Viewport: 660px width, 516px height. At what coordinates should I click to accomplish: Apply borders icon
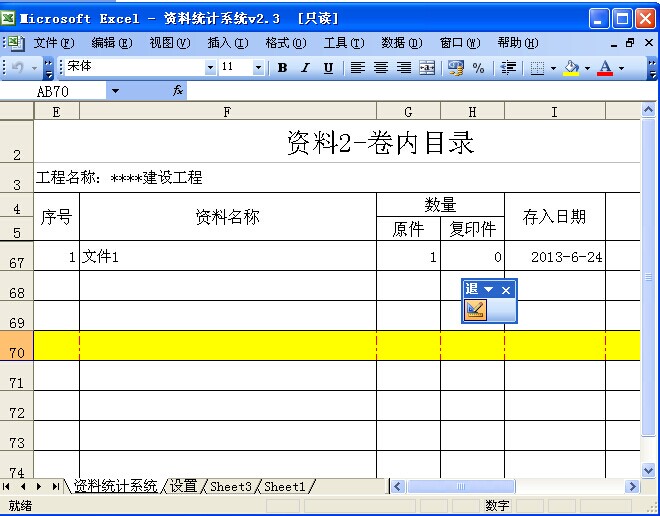[x=537, y=68]
